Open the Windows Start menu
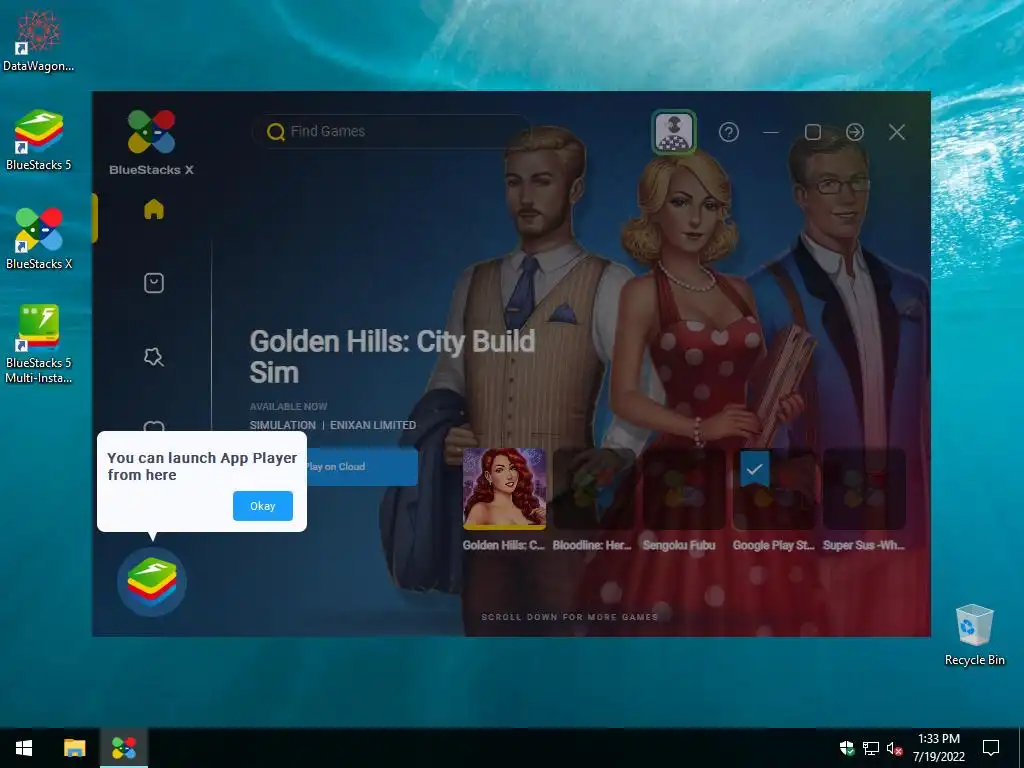This screenshot has height=768, width=1024. 24,748
